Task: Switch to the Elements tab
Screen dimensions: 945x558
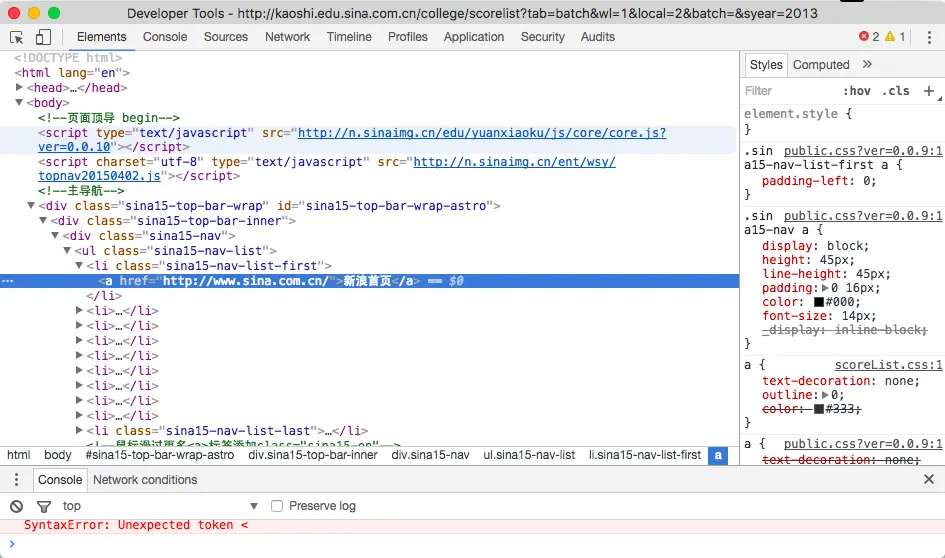Action: pos(101,37)
